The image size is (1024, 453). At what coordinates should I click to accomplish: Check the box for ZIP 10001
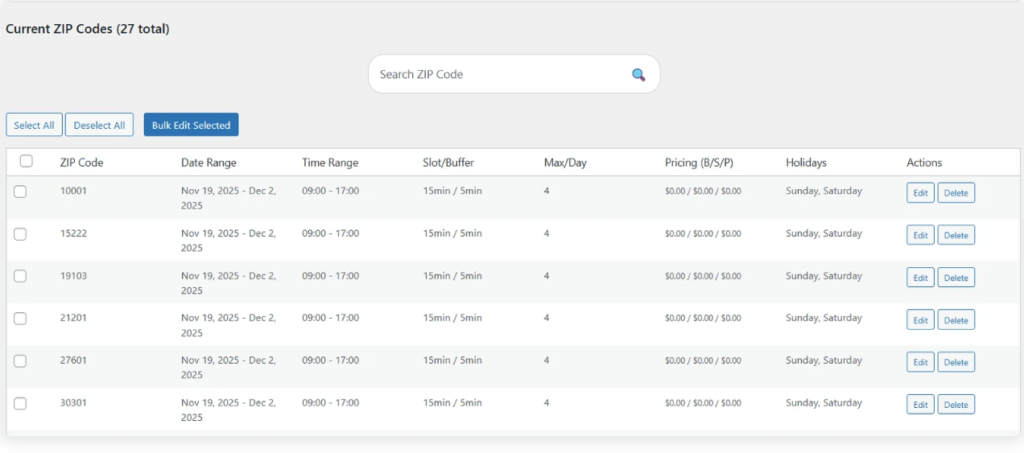pos(20,192)
